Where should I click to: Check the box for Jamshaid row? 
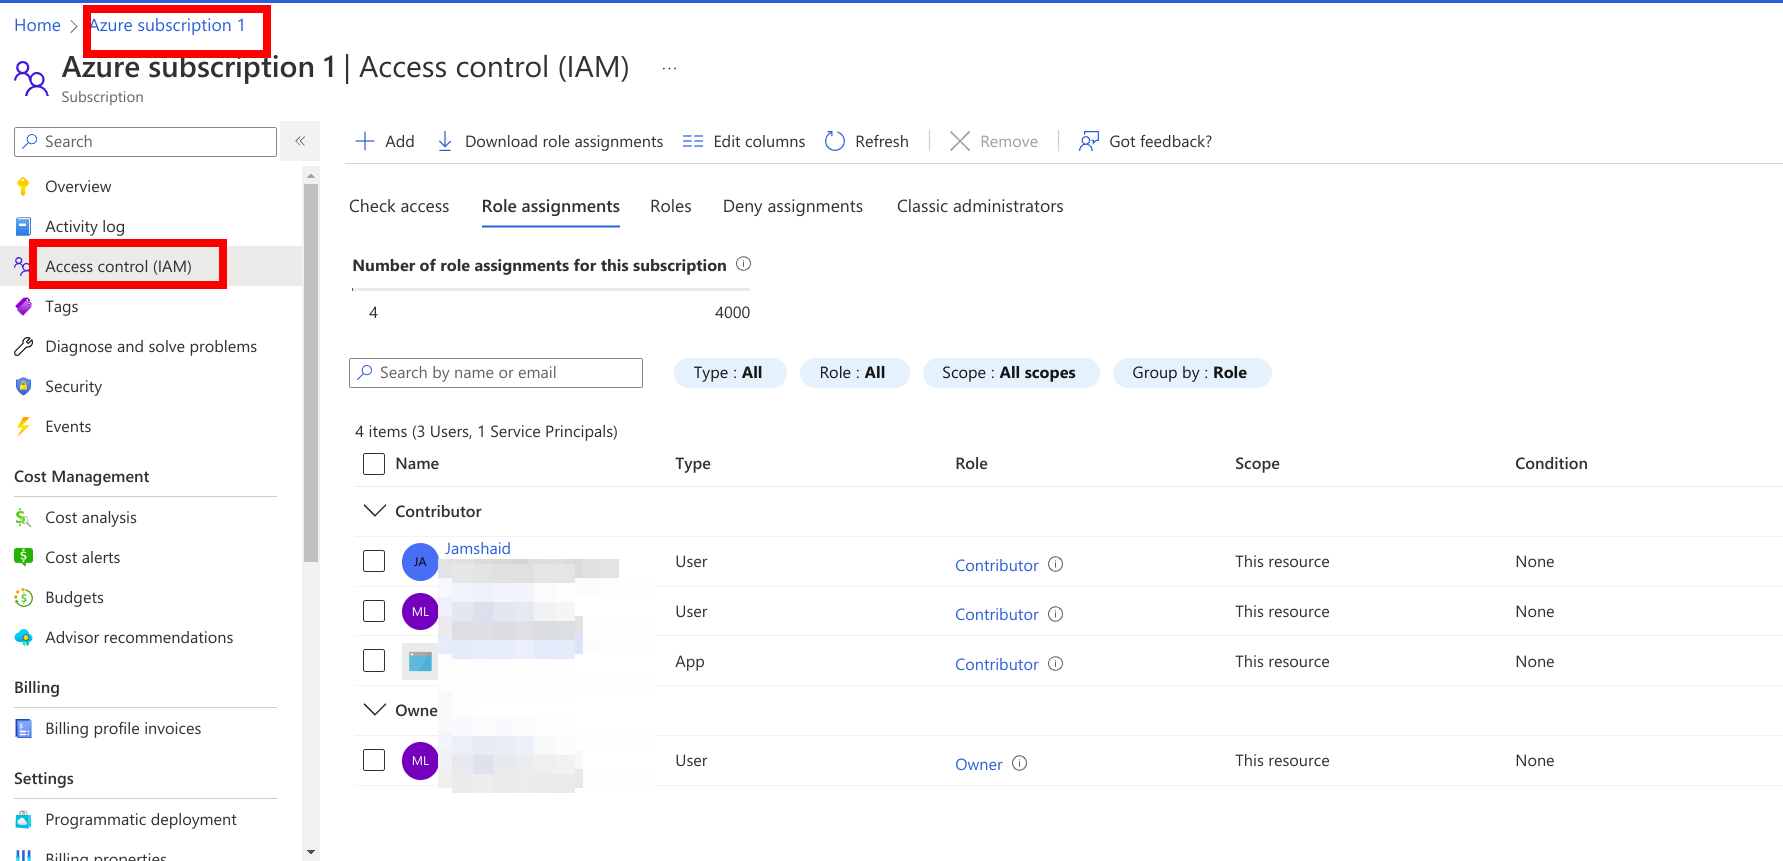pos(374,561)
